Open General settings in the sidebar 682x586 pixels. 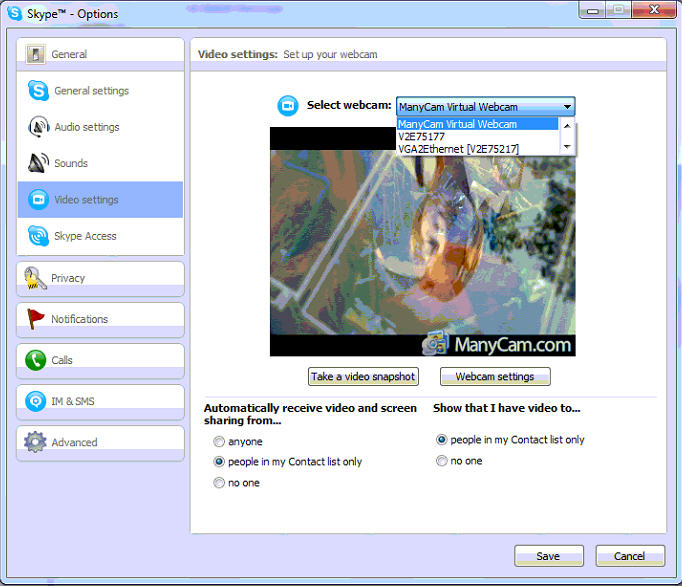pyautogui.click(x=91, y=91)
